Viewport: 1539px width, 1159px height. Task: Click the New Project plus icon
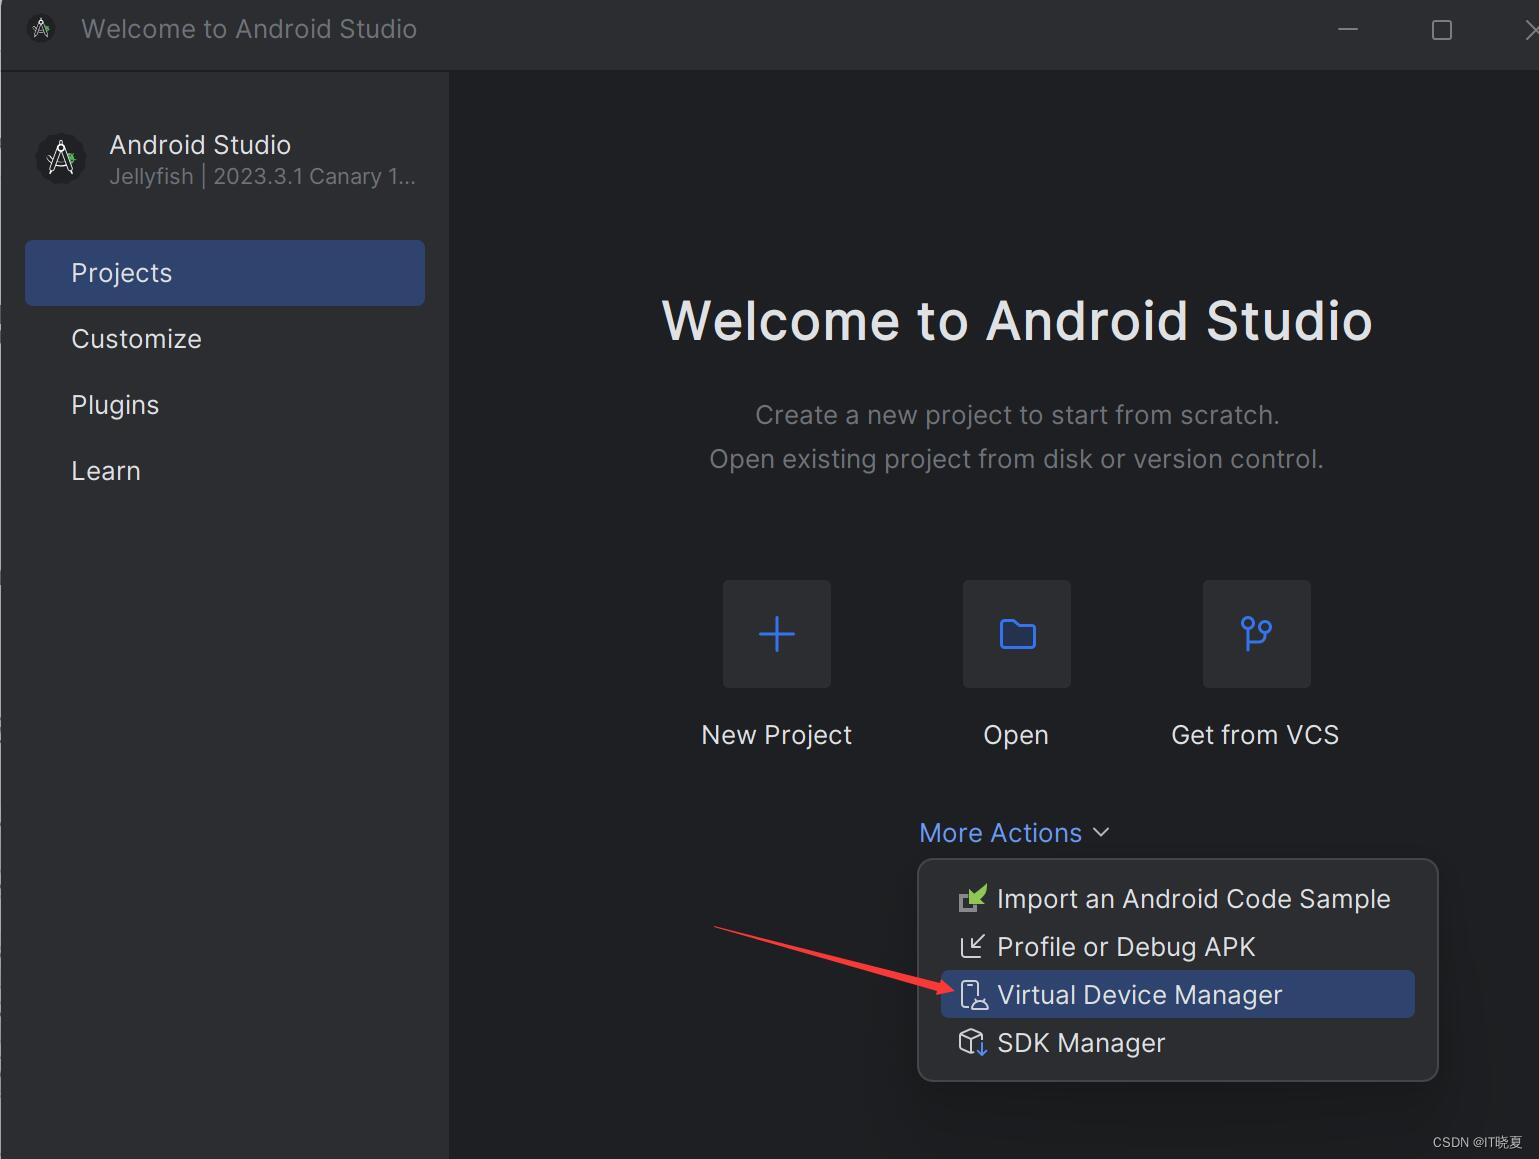click(777, 634)
